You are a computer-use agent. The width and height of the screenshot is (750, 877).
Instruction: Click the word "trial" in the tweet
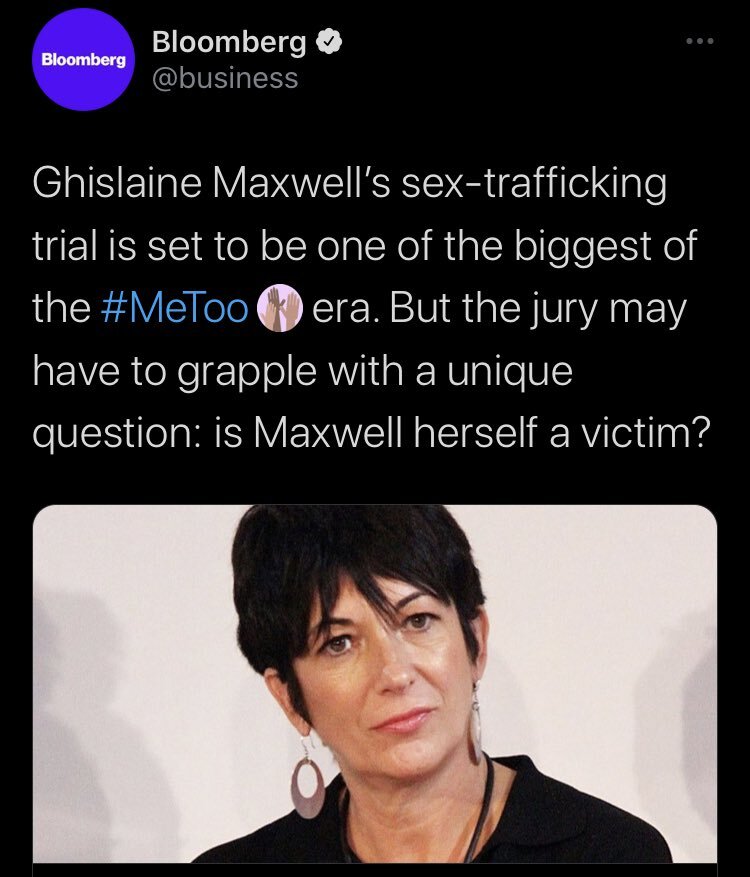(63, 246)
